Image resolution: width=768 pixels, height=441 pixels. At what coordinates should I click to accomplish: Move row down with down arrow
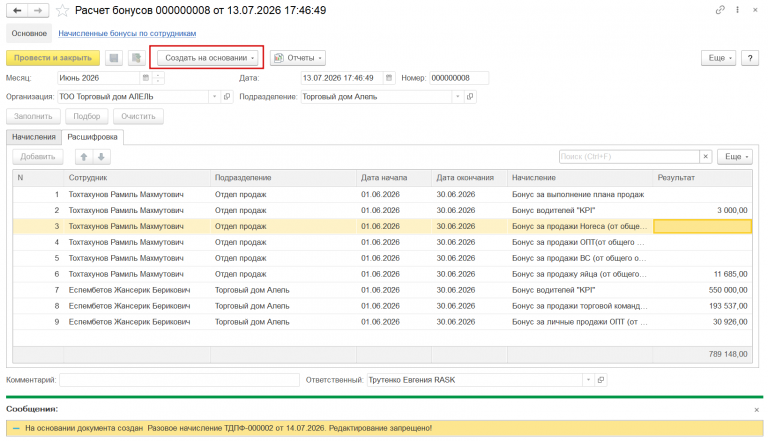coord(101,157)
